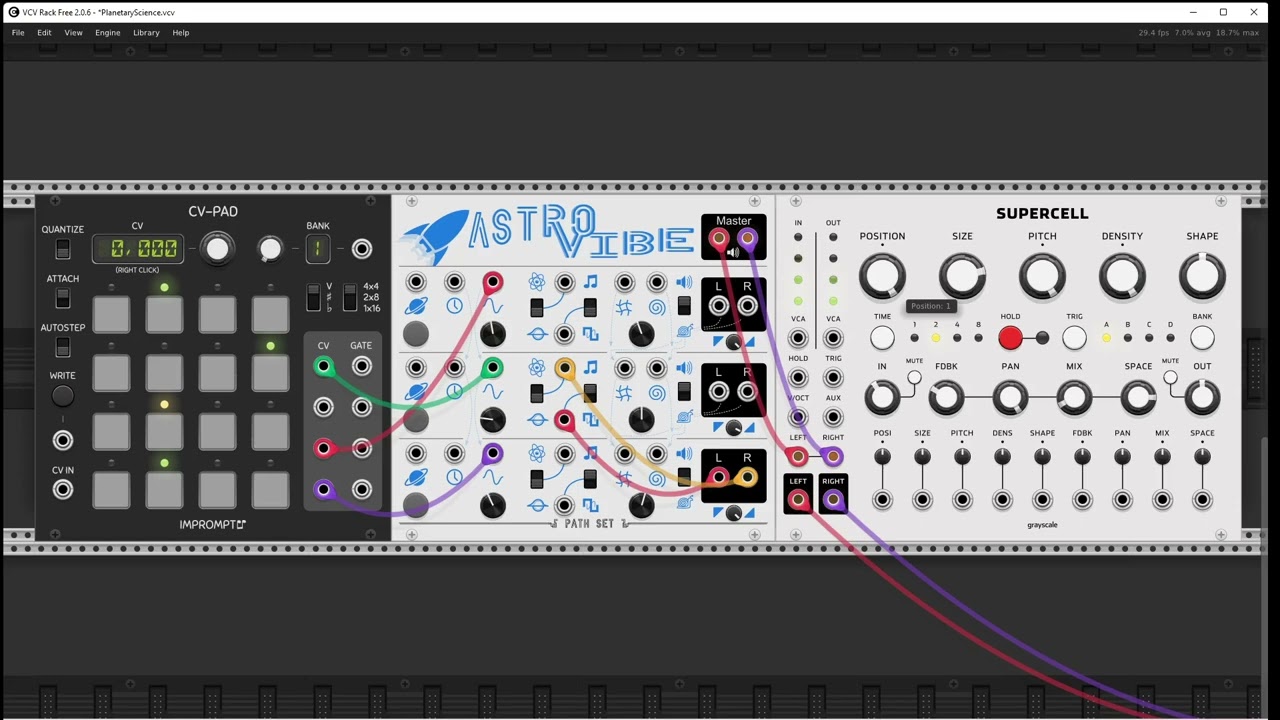Screen dimensions: 1280x720
Task: Click the planet icon in Astrovibe's bottom row
Action: [416, 477]
